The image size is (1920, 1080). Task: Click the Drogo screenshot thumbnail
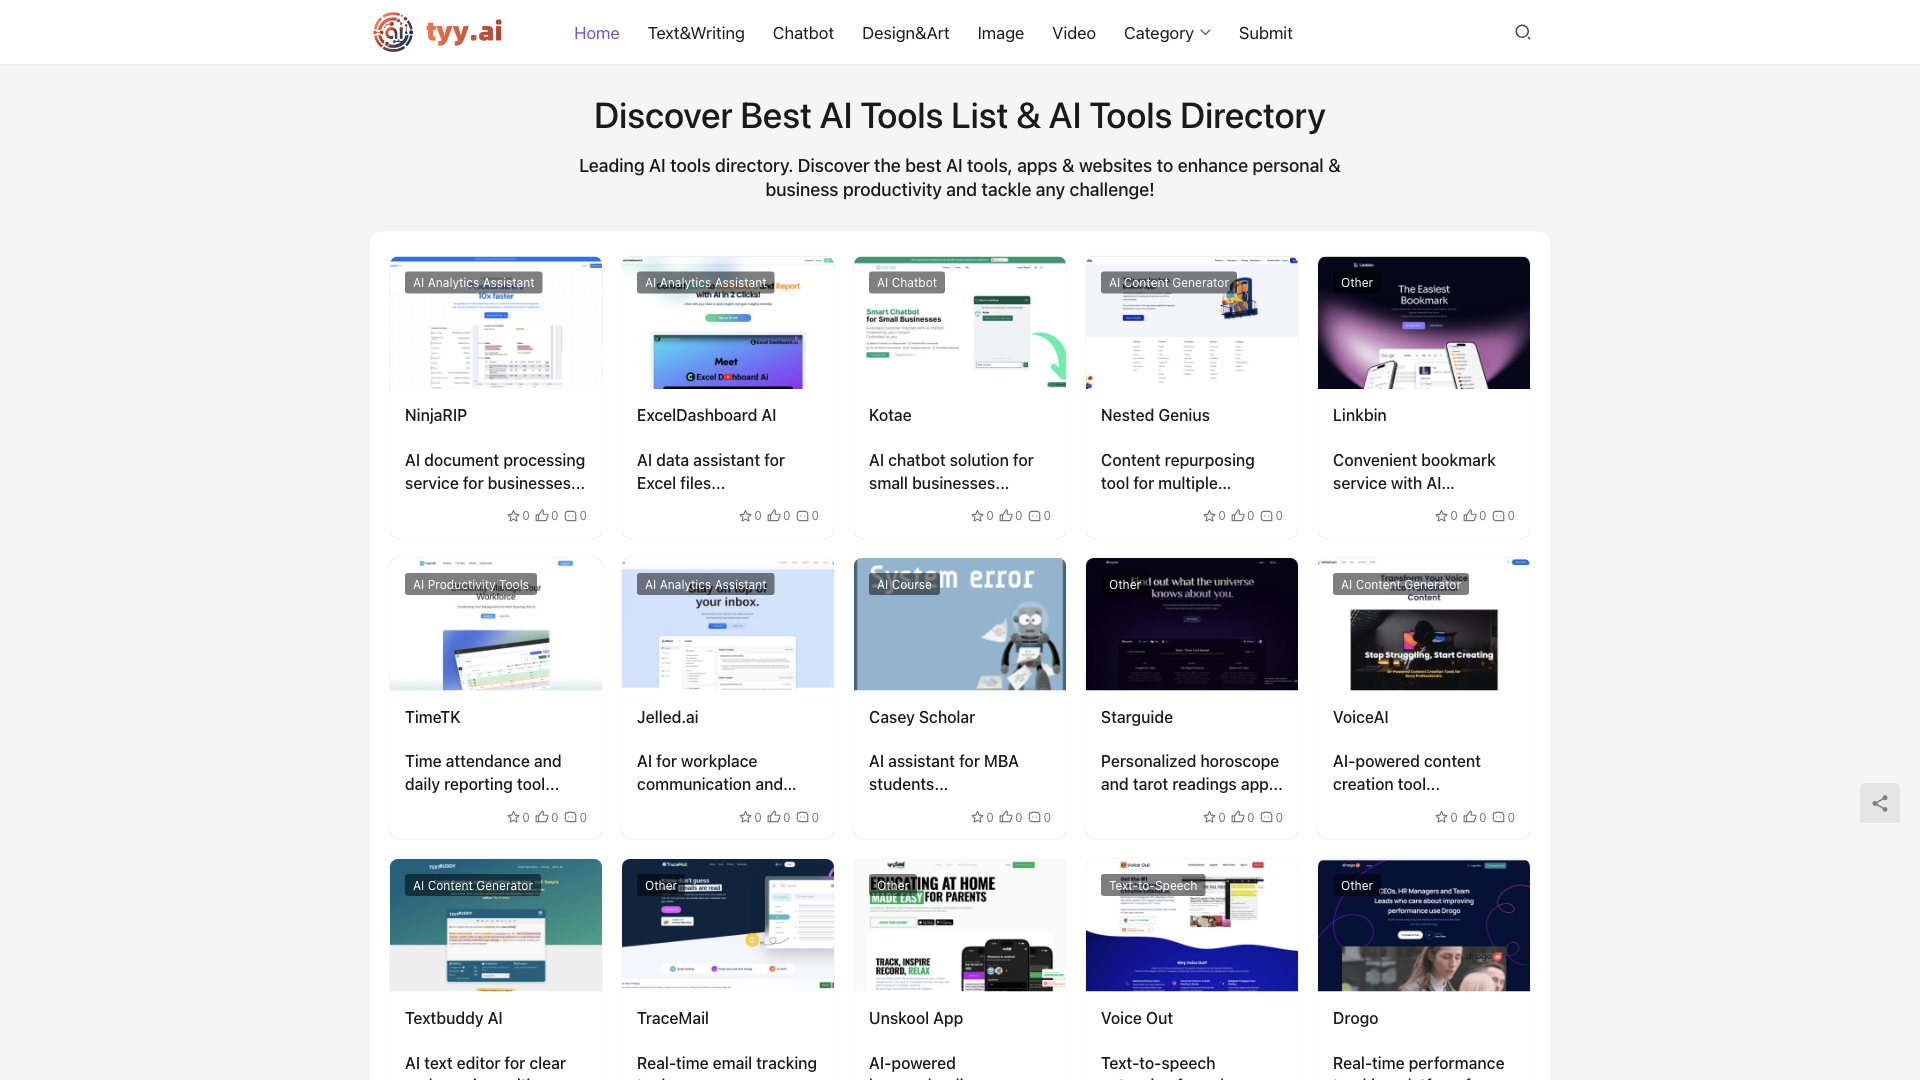1423,924
